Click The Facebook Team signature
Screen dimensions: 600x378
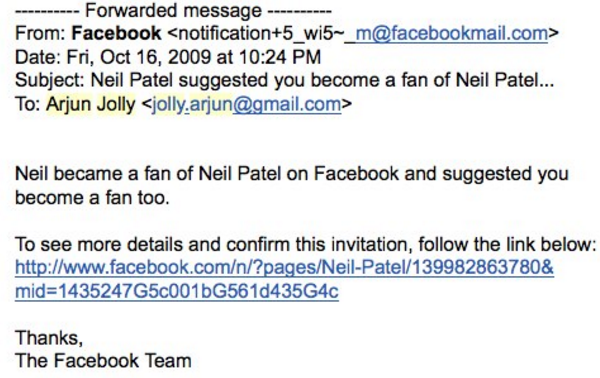[103, 361]
